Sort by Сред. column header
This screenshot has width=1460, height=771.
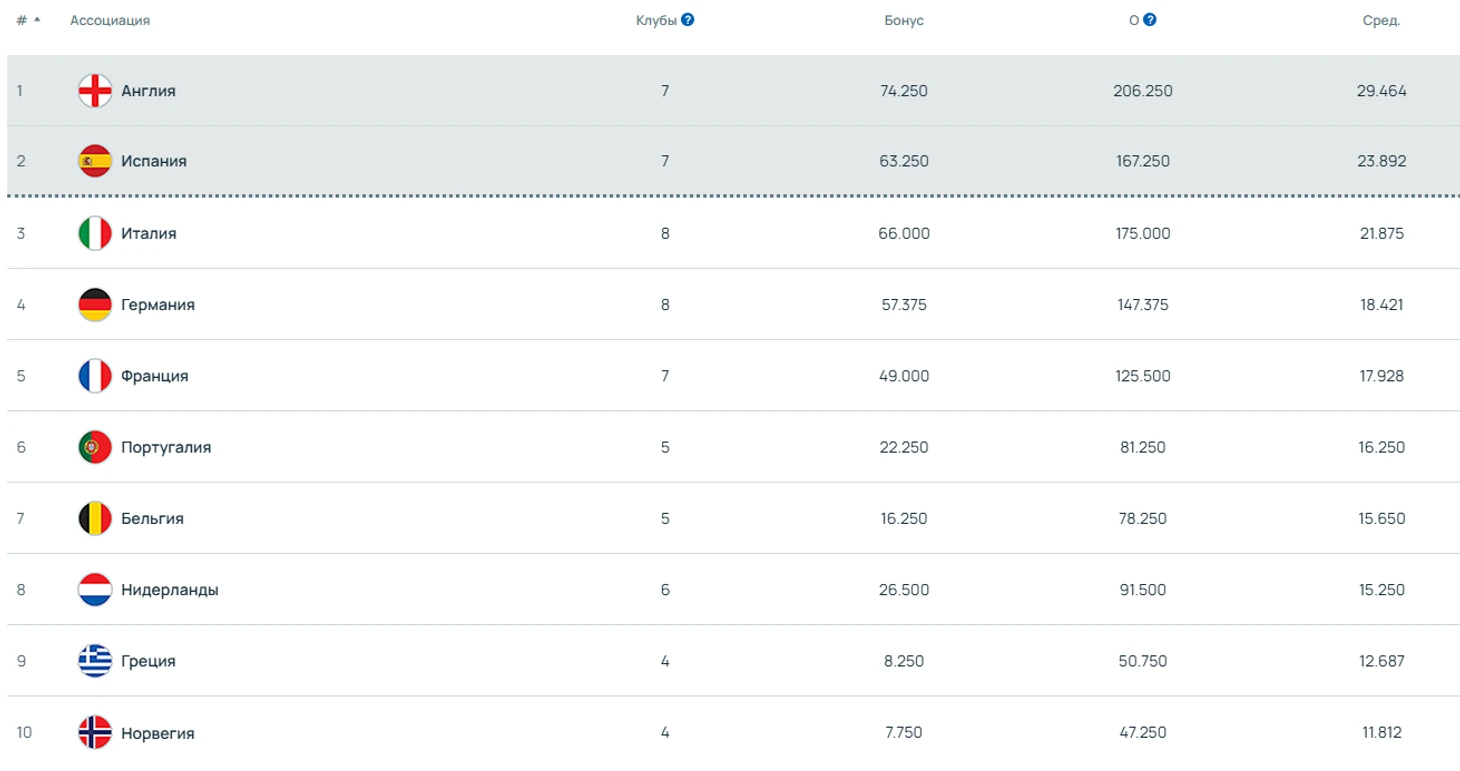(x=1381, y=21)
